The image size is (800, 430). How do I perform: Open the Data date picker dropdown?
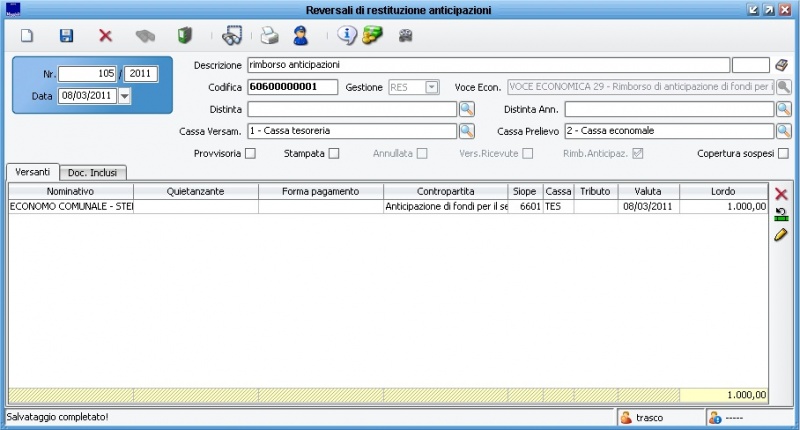[x=125, y=96]
